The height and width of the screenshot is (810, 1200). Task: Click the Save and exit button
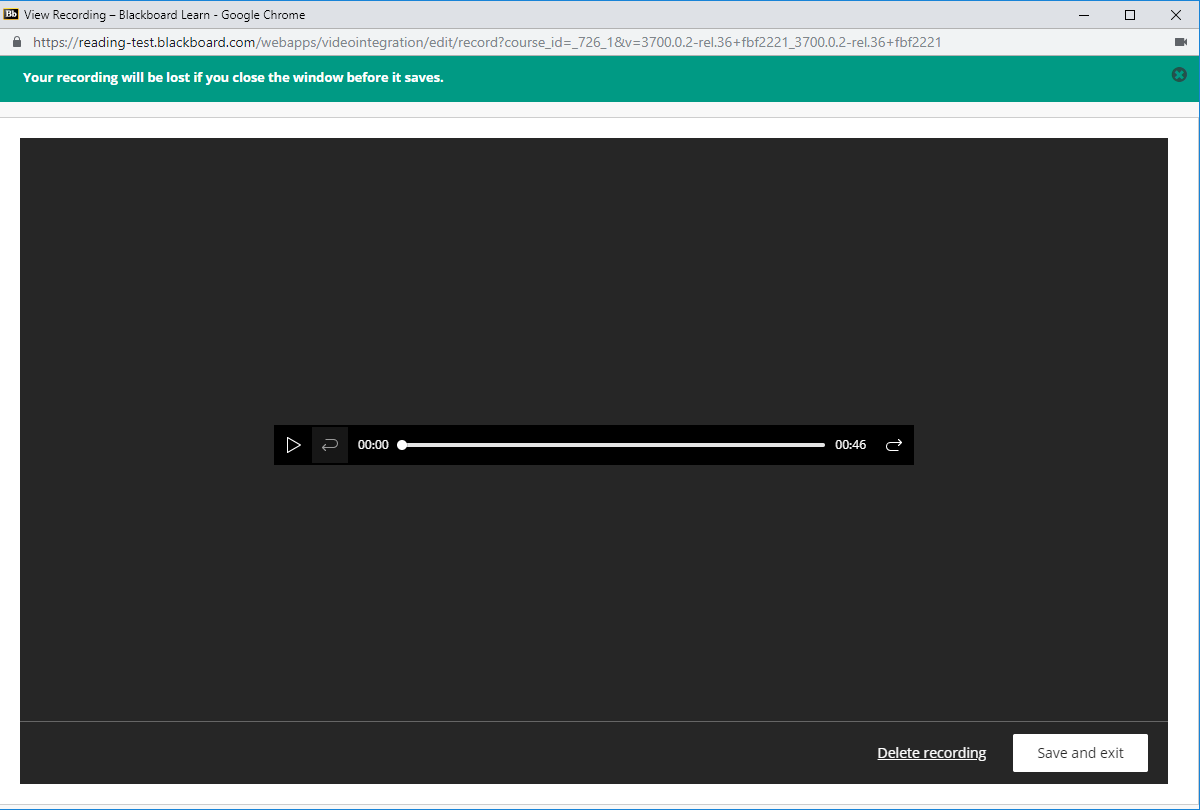[x=1080, y=753]
